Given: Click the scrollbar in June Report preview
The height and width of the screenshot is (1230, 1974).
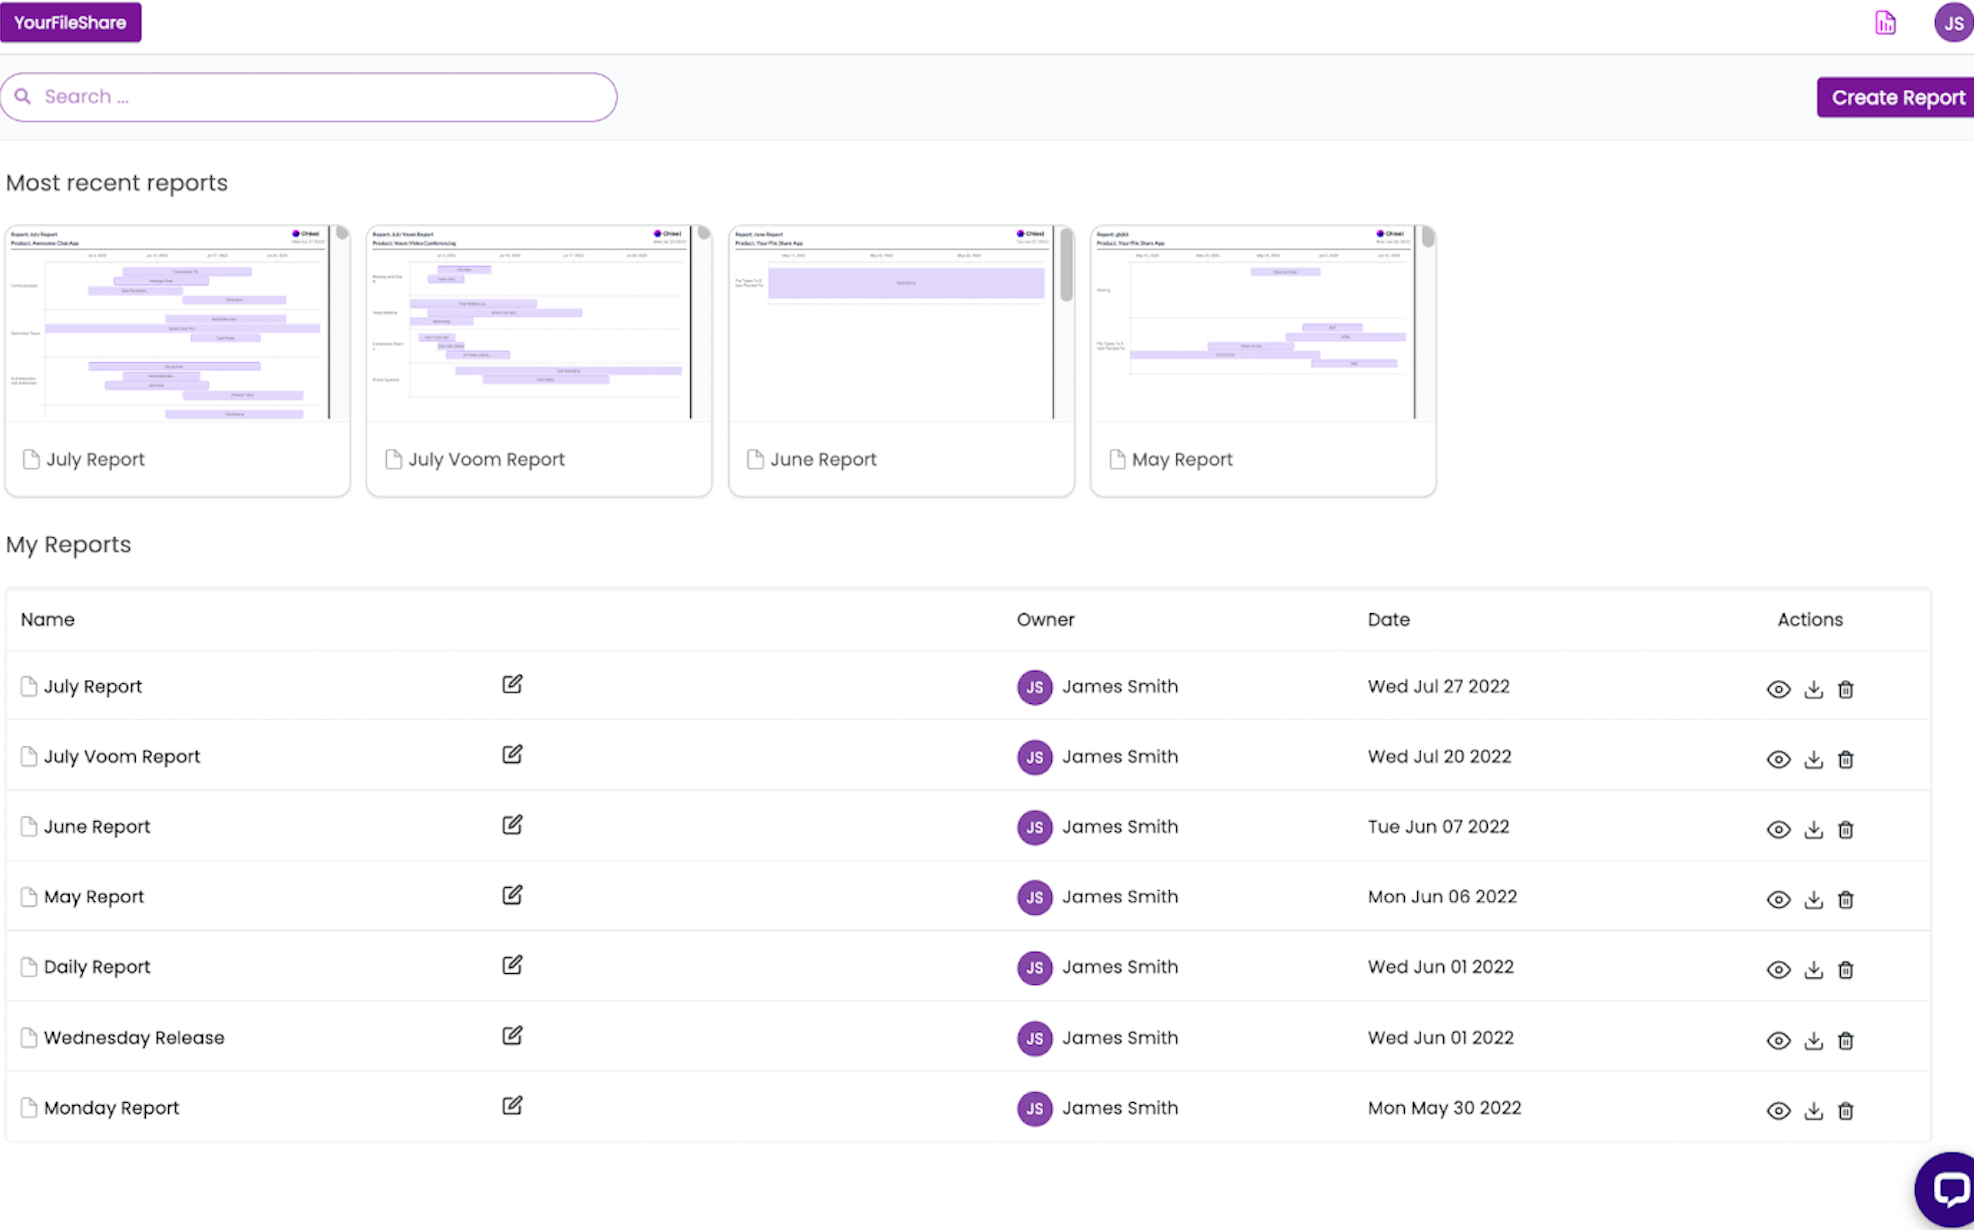Looking at the screenshot, I should pos(1066,264).
